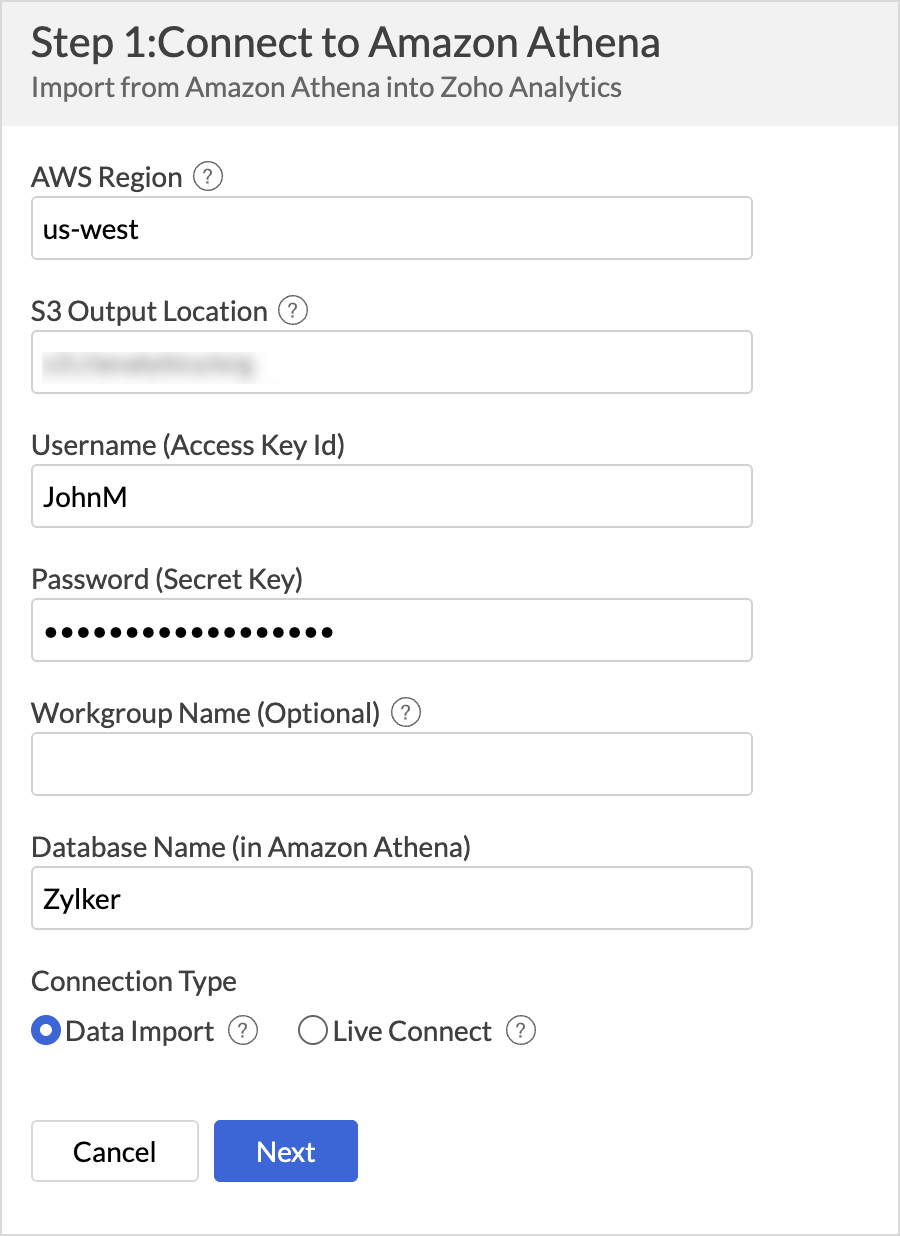Screen dimensions: 900x1236
Task: Click the blue Next button
Action: pos(286,1151)
